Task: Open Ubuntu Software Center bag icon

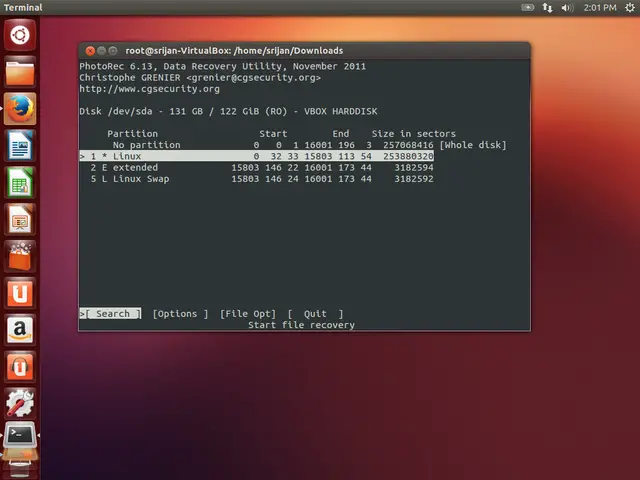Action: coord(20,256)
